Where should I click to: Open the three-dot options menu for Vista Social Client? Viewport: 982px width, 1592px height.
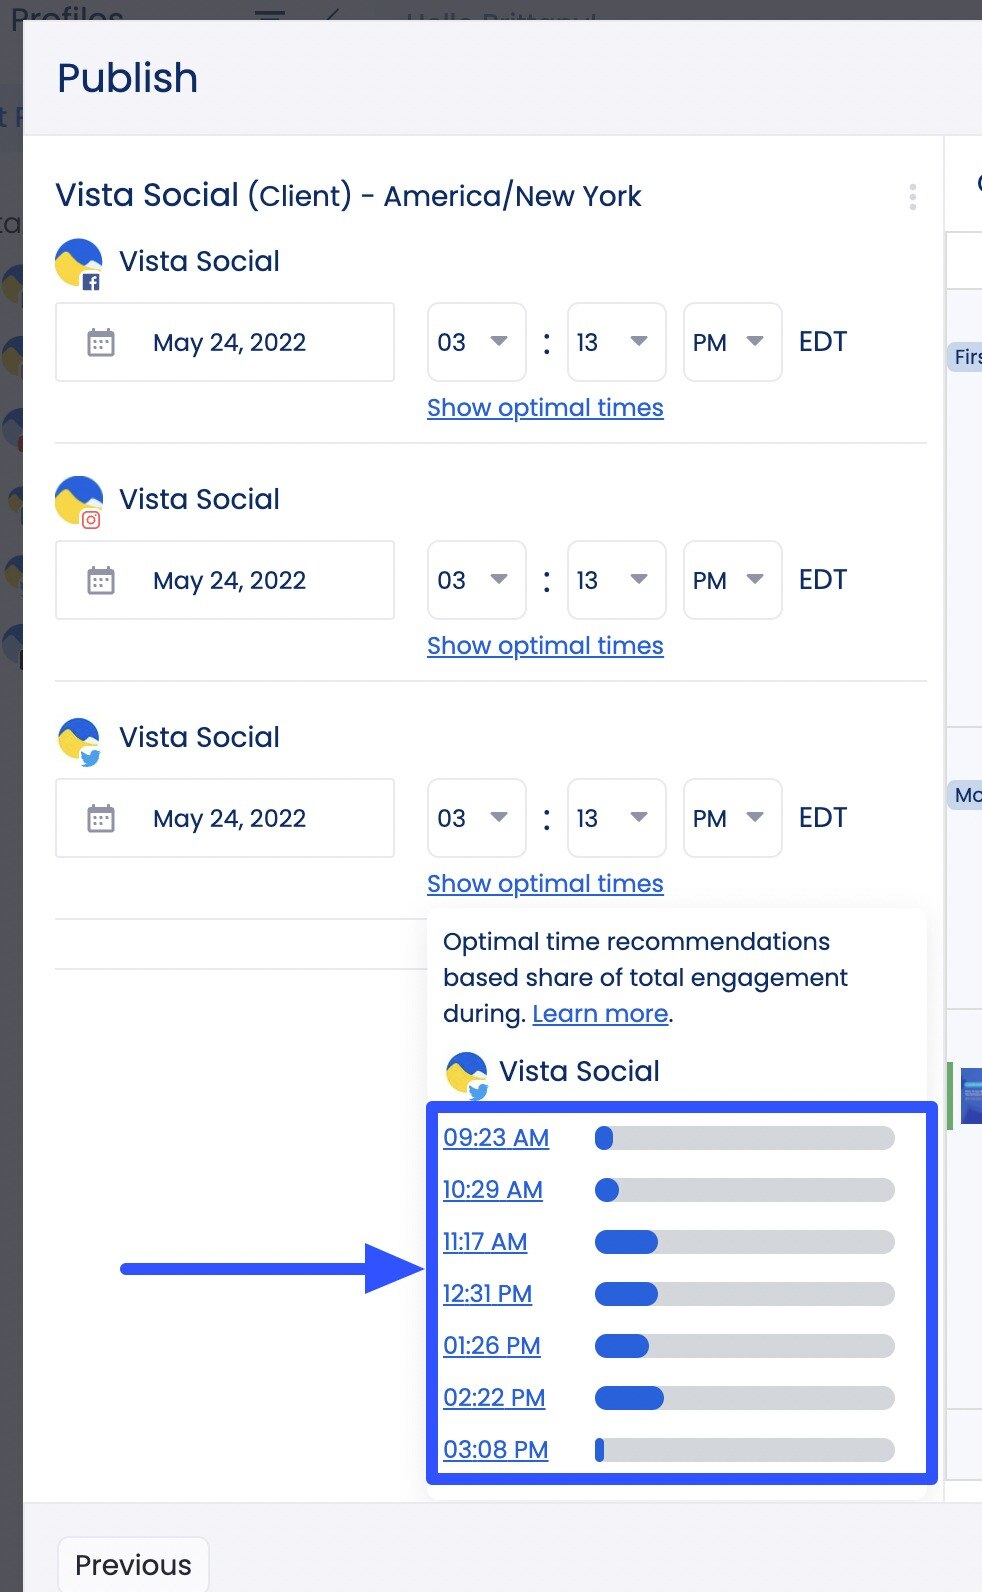(911, 197)
